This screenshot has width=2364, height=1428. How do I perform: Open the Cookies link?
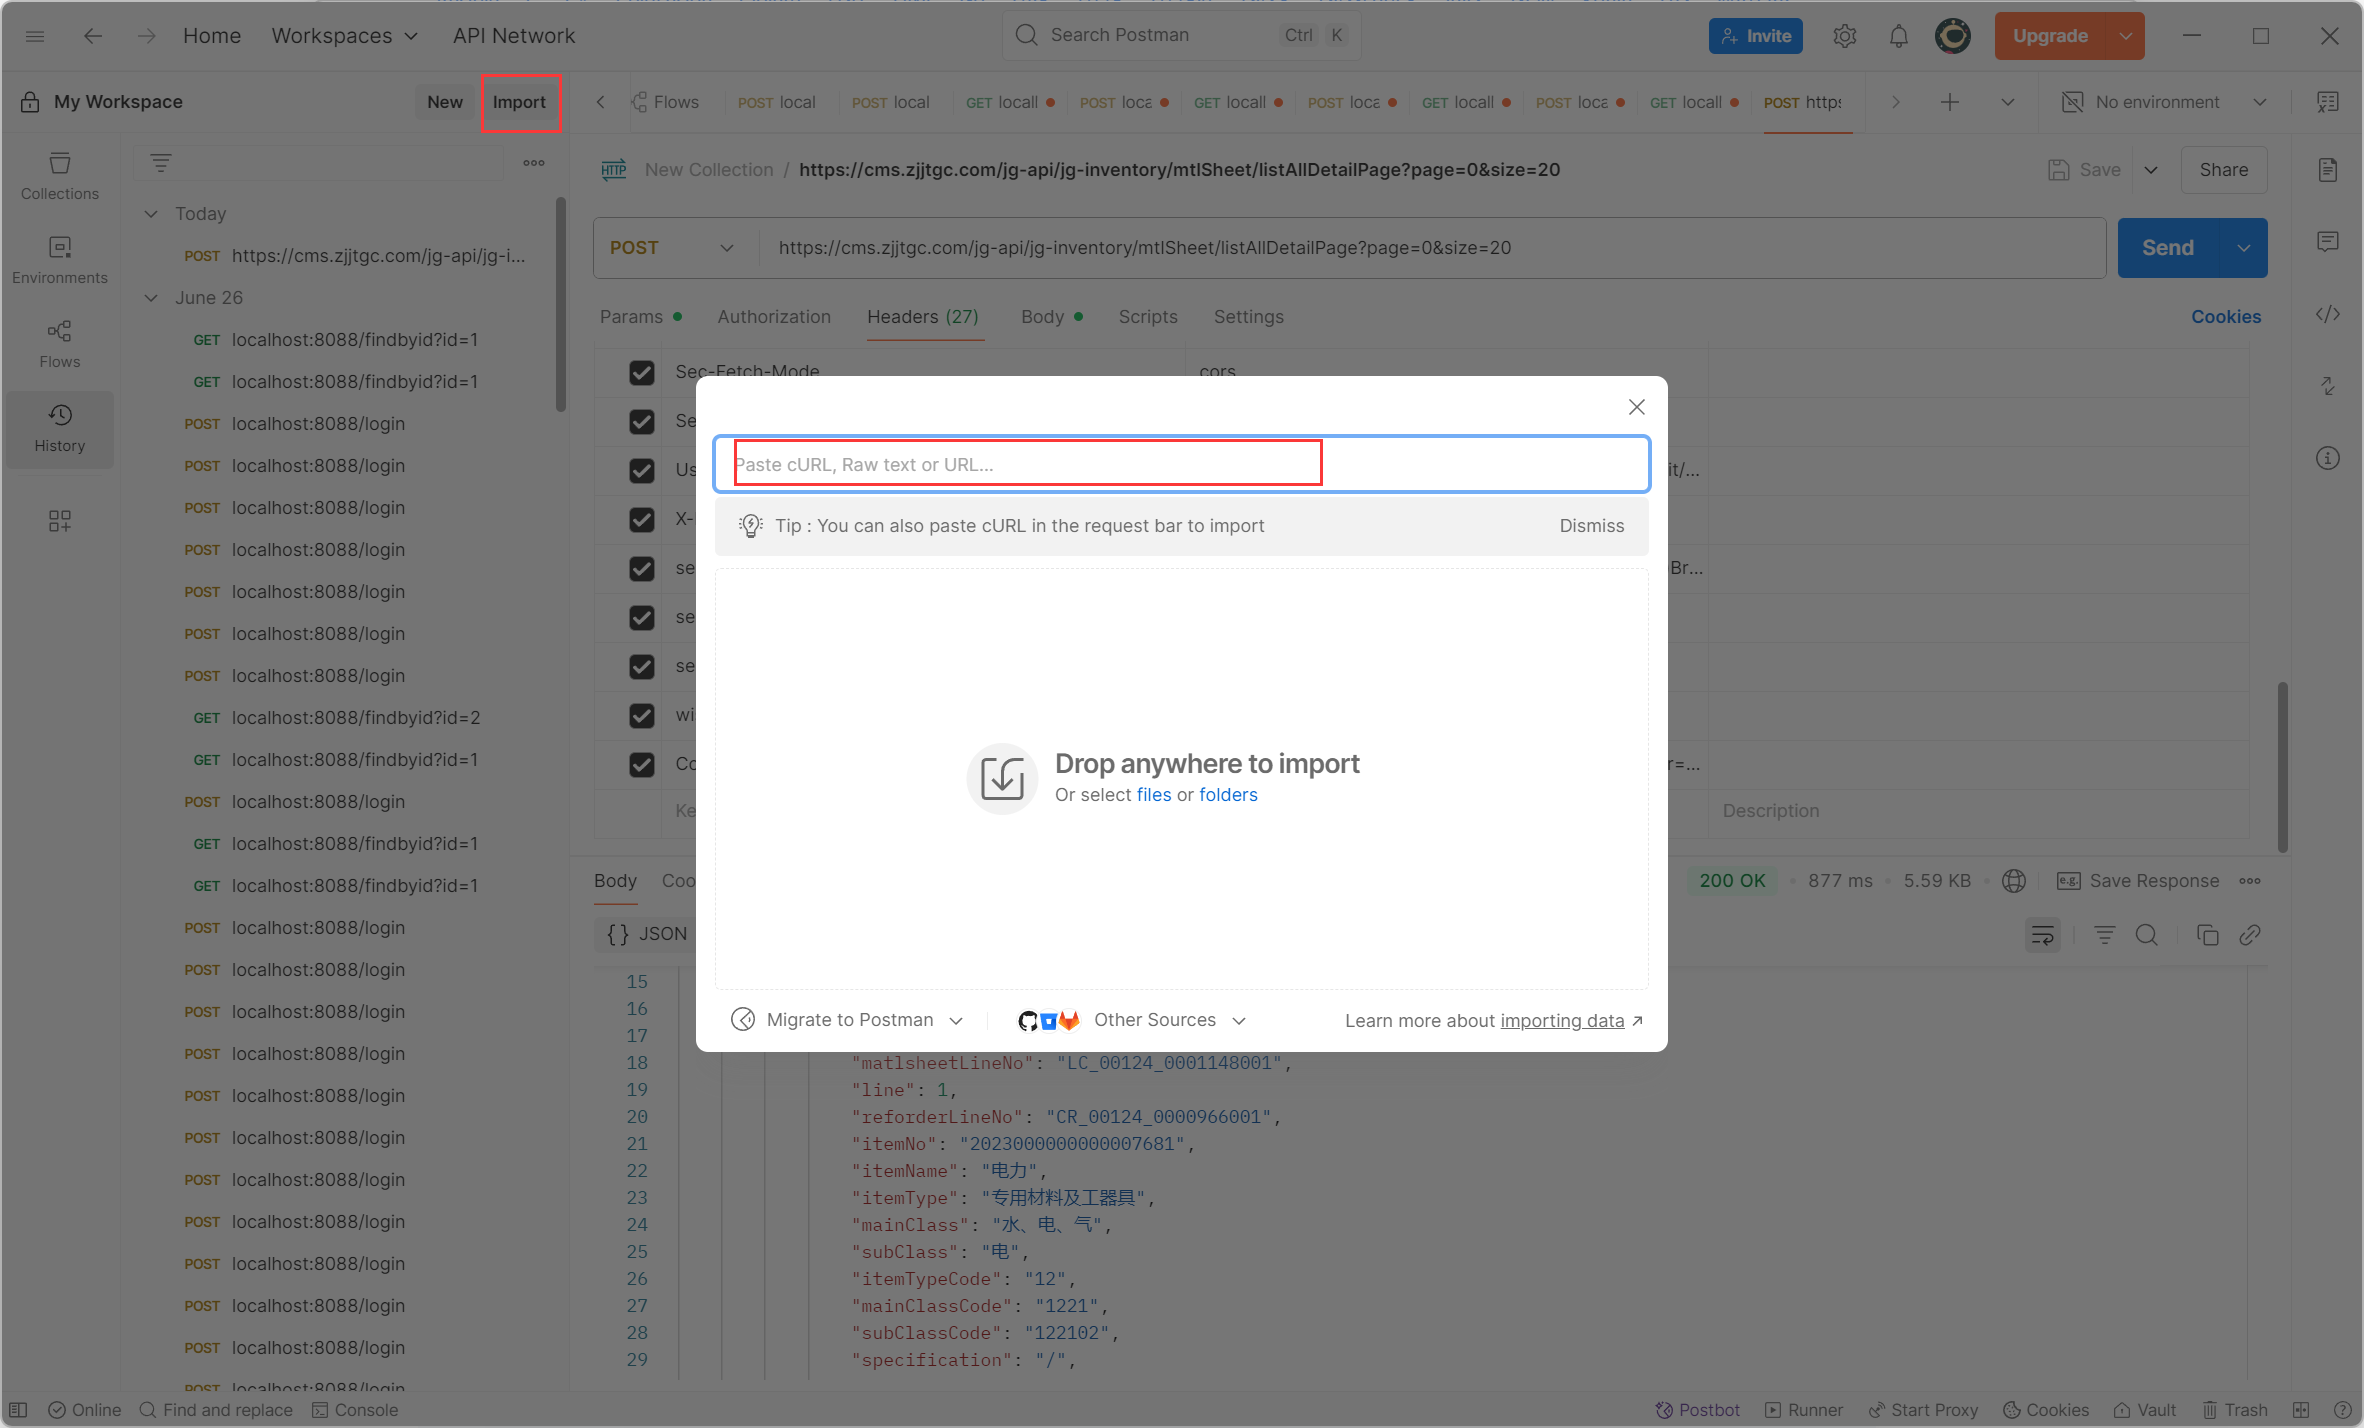coord(2226,317)
